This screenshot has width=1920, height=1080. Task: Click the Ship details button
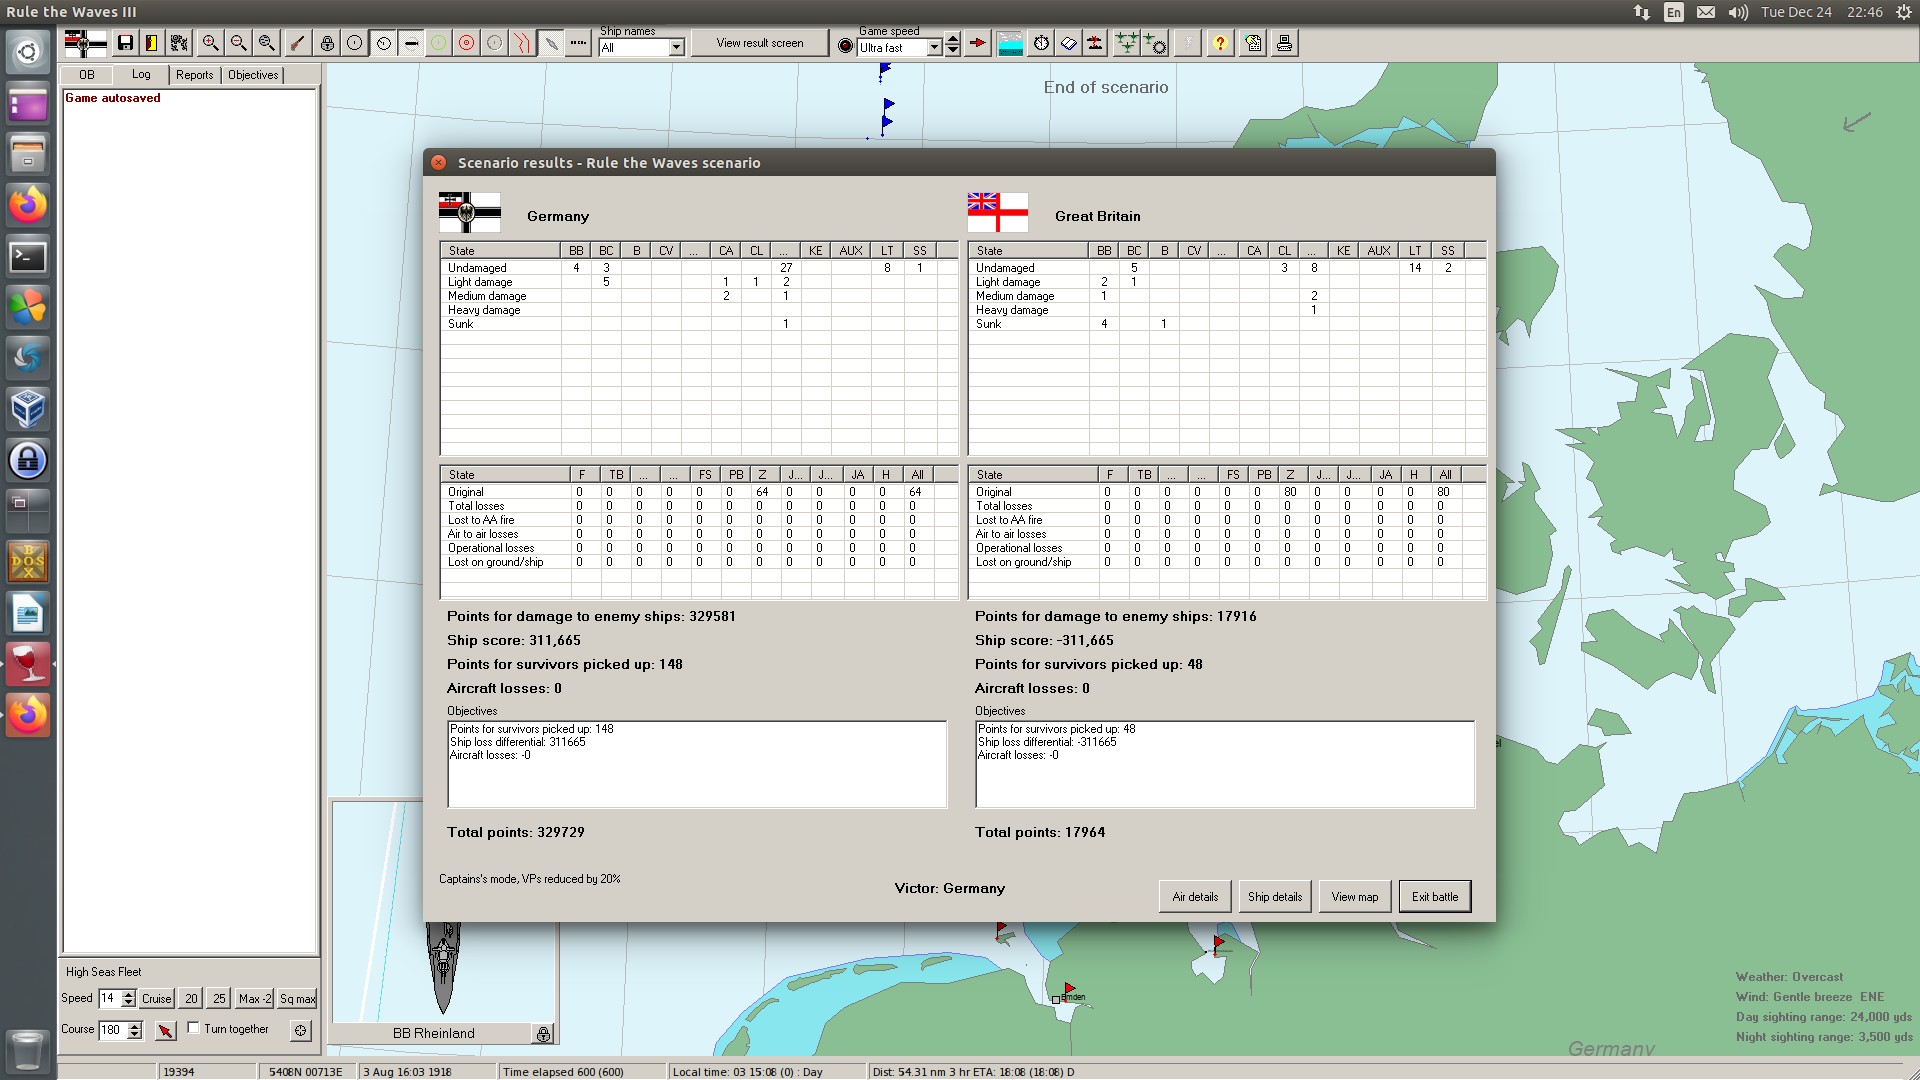click(1274, 897)
